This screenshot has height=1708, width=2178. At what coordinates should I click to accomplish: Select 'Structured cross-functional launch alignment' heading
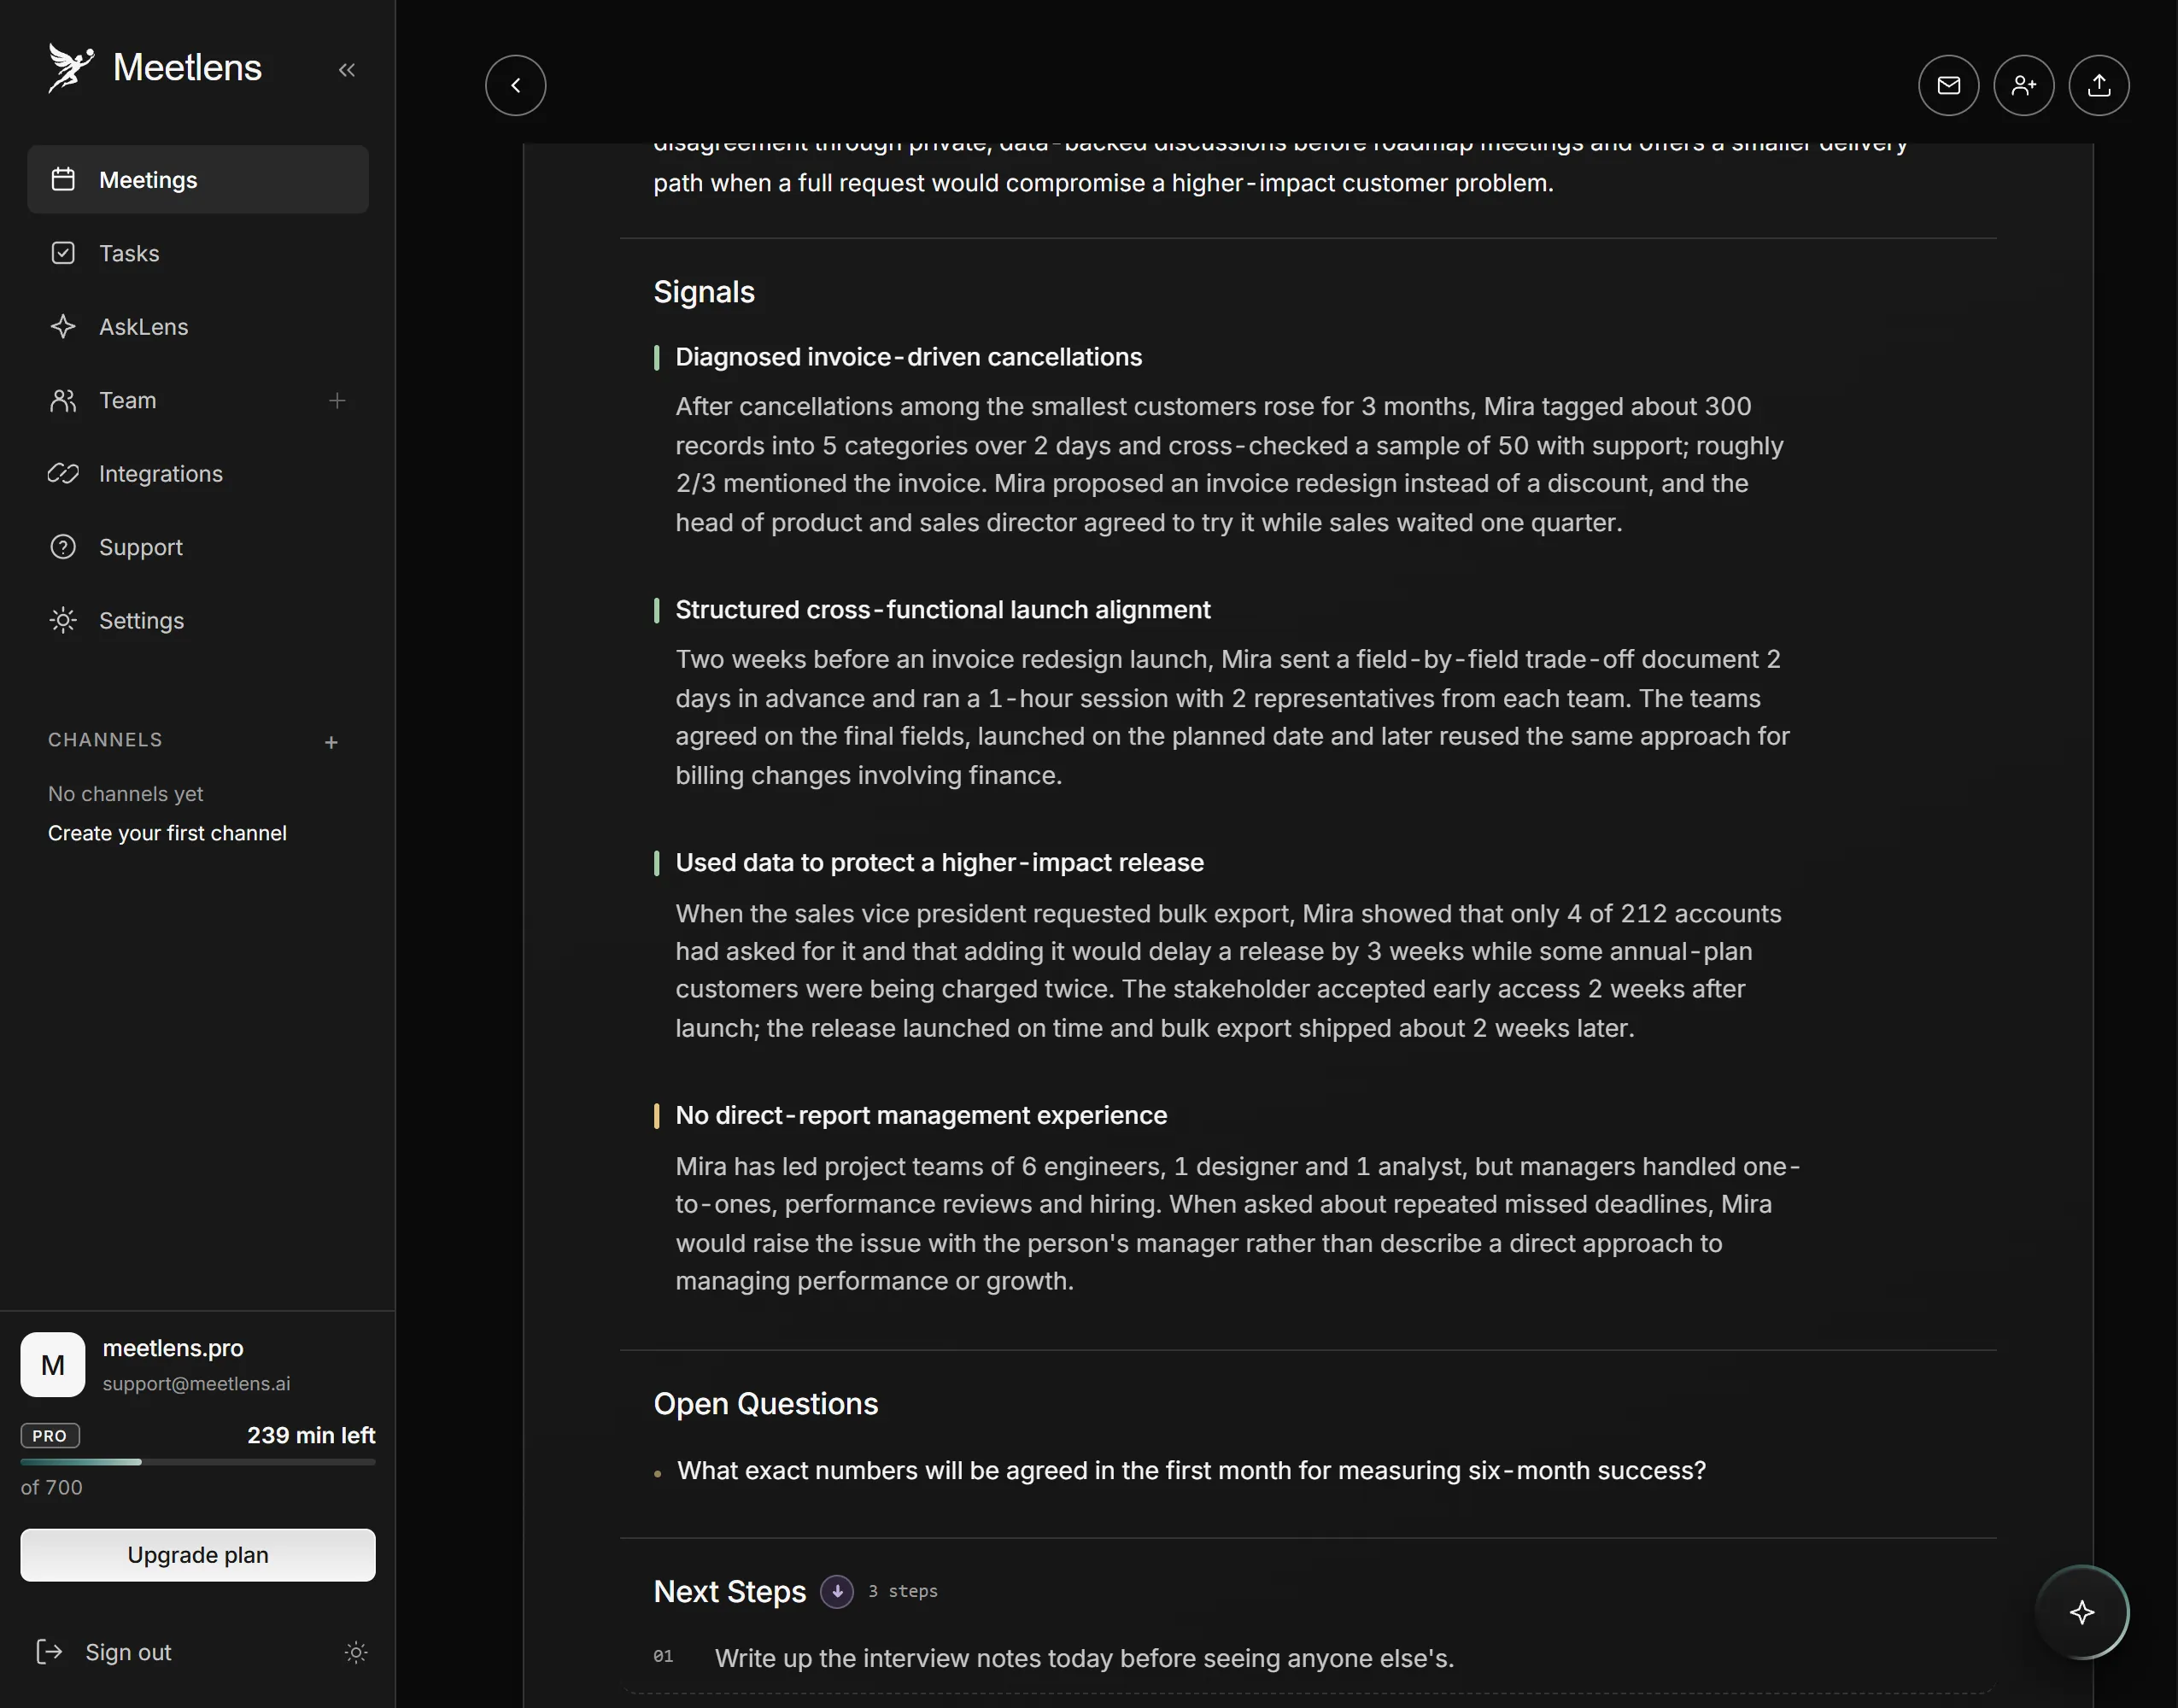tap(943, 610)
